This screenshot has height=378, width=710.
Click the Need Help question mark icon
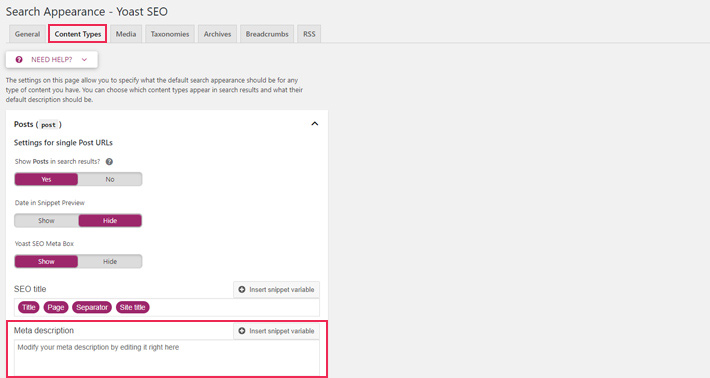click(x=19, y=60)
